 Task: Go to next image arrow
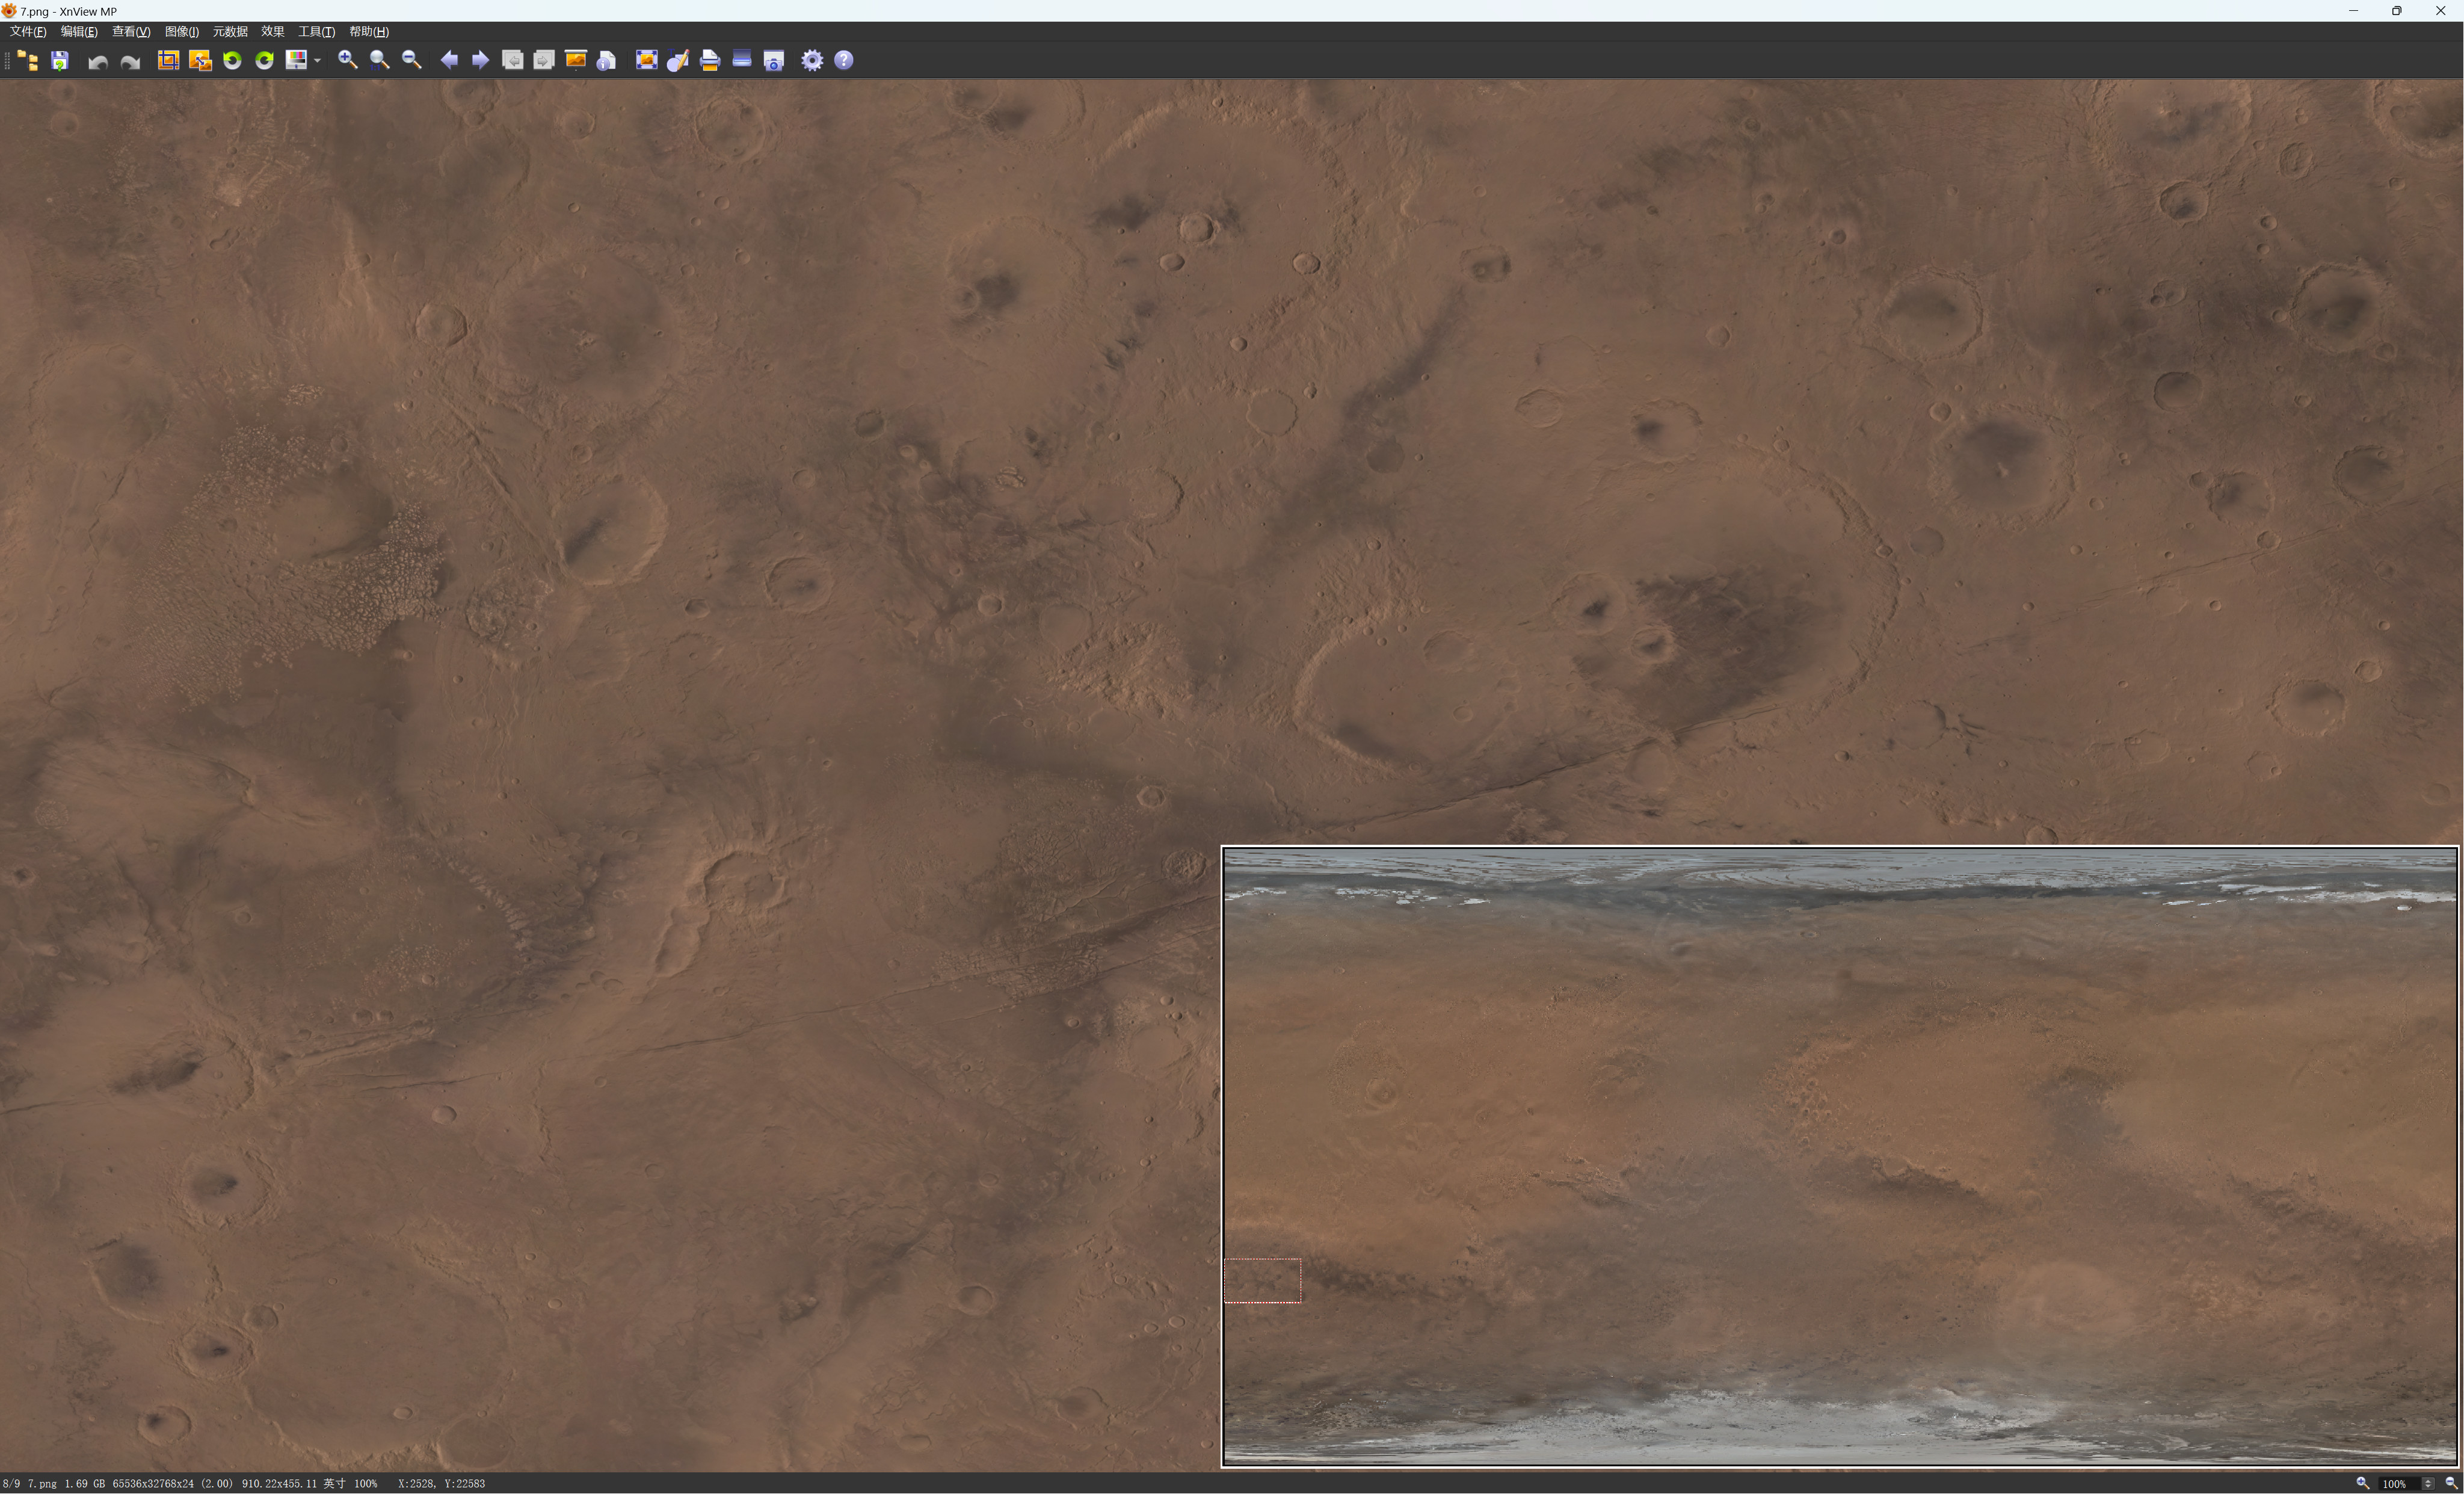(x=481, y=61)
